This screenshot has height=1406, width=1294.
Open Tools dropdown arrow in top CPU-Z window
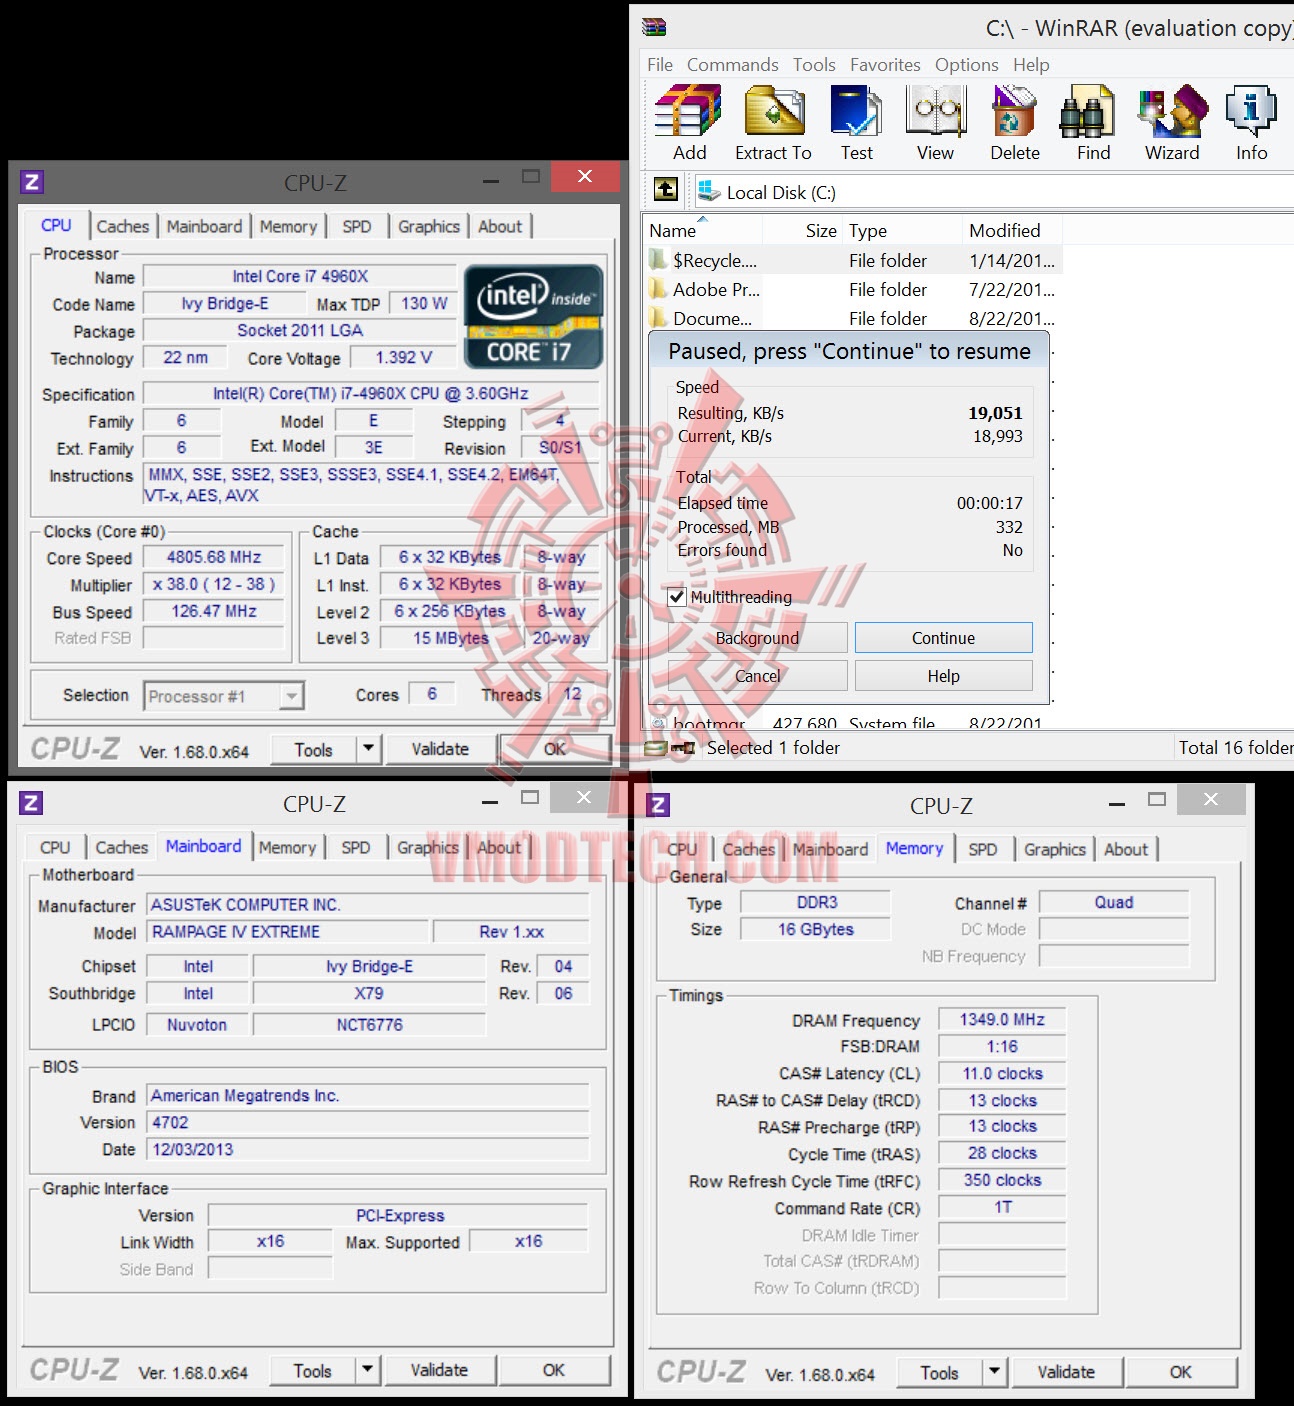click(368, 749)
